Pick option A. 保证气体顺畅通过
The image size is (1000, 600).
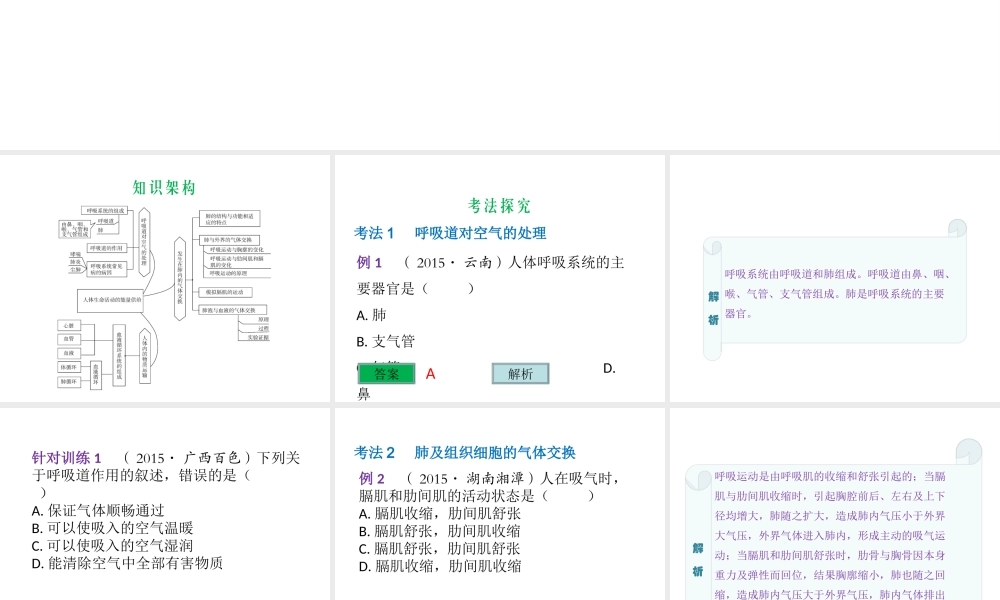98,510
